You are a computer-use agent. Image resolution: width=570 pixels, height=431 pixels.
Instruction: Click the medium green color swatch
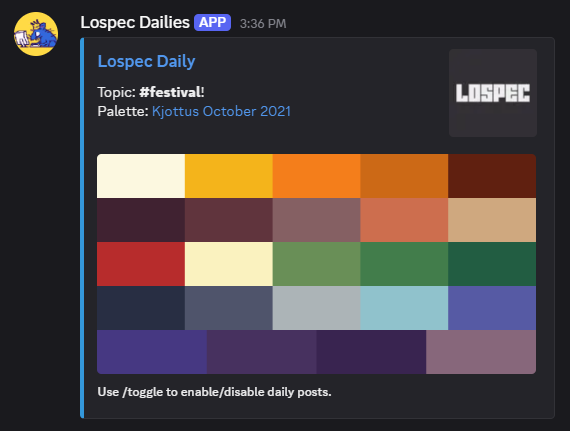(404, 264)
